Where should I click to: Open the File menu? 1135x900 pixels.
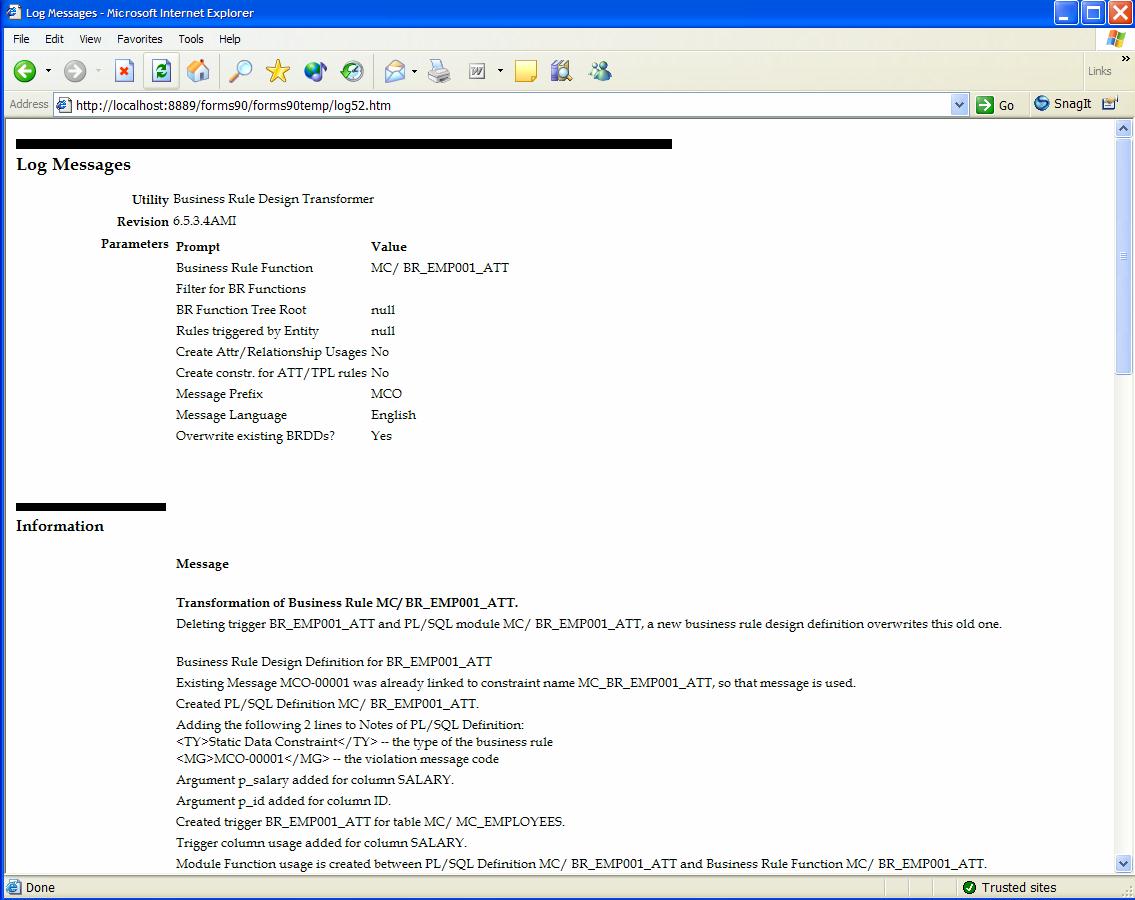21,39
